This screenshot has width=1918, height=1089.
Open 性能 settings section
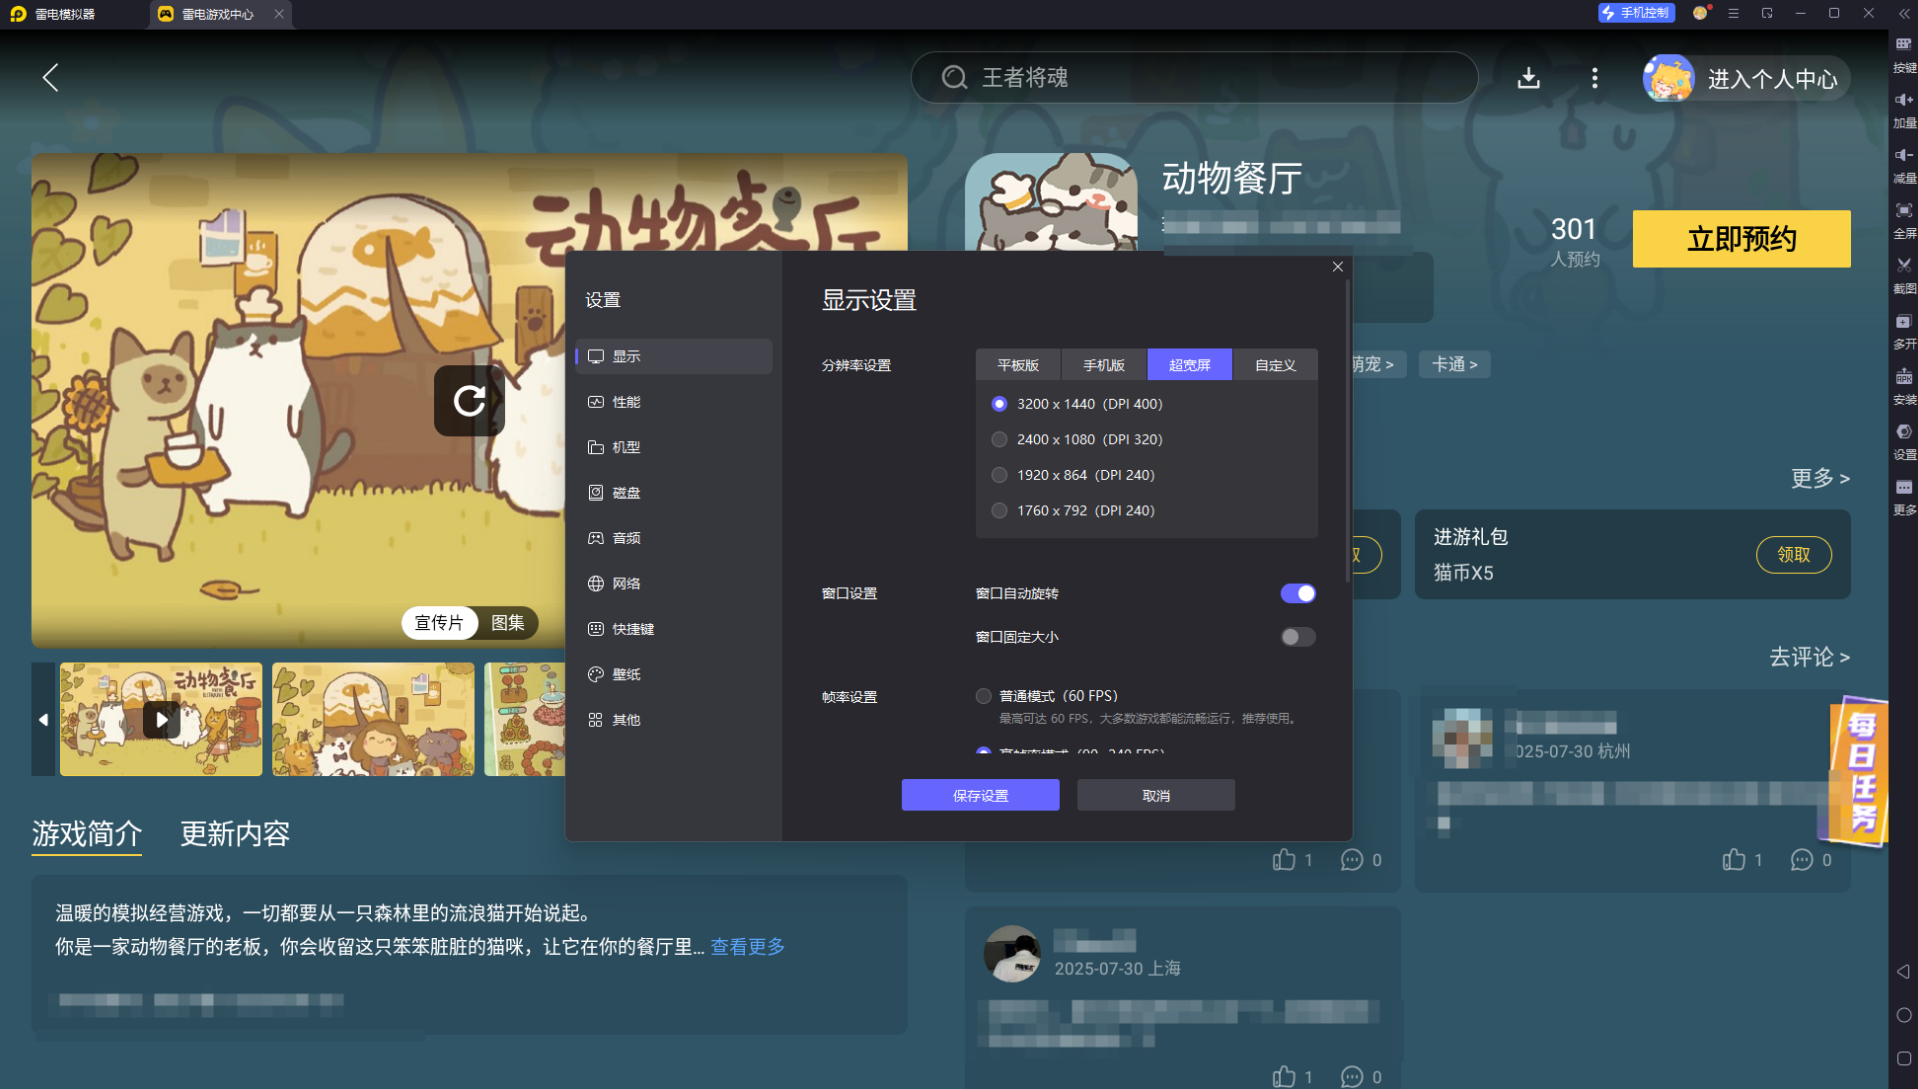coord(674,402)
